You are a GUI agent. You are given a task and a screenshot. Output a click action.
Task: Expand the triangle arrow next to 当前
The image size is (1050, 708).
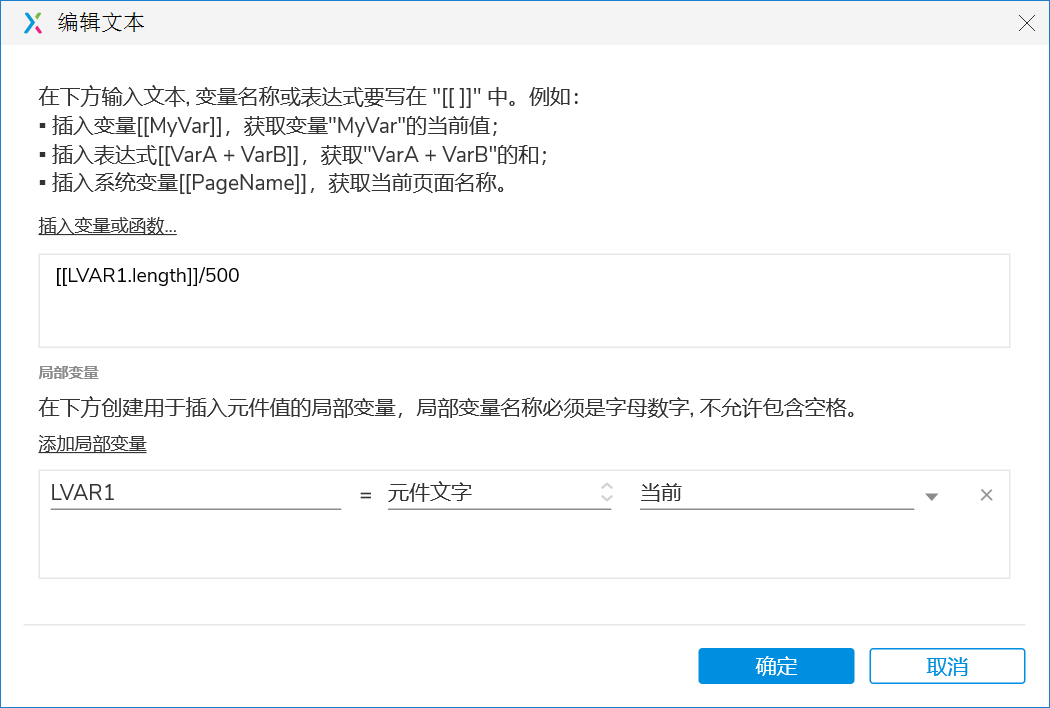pyautogui.click(x=931, y=496)
